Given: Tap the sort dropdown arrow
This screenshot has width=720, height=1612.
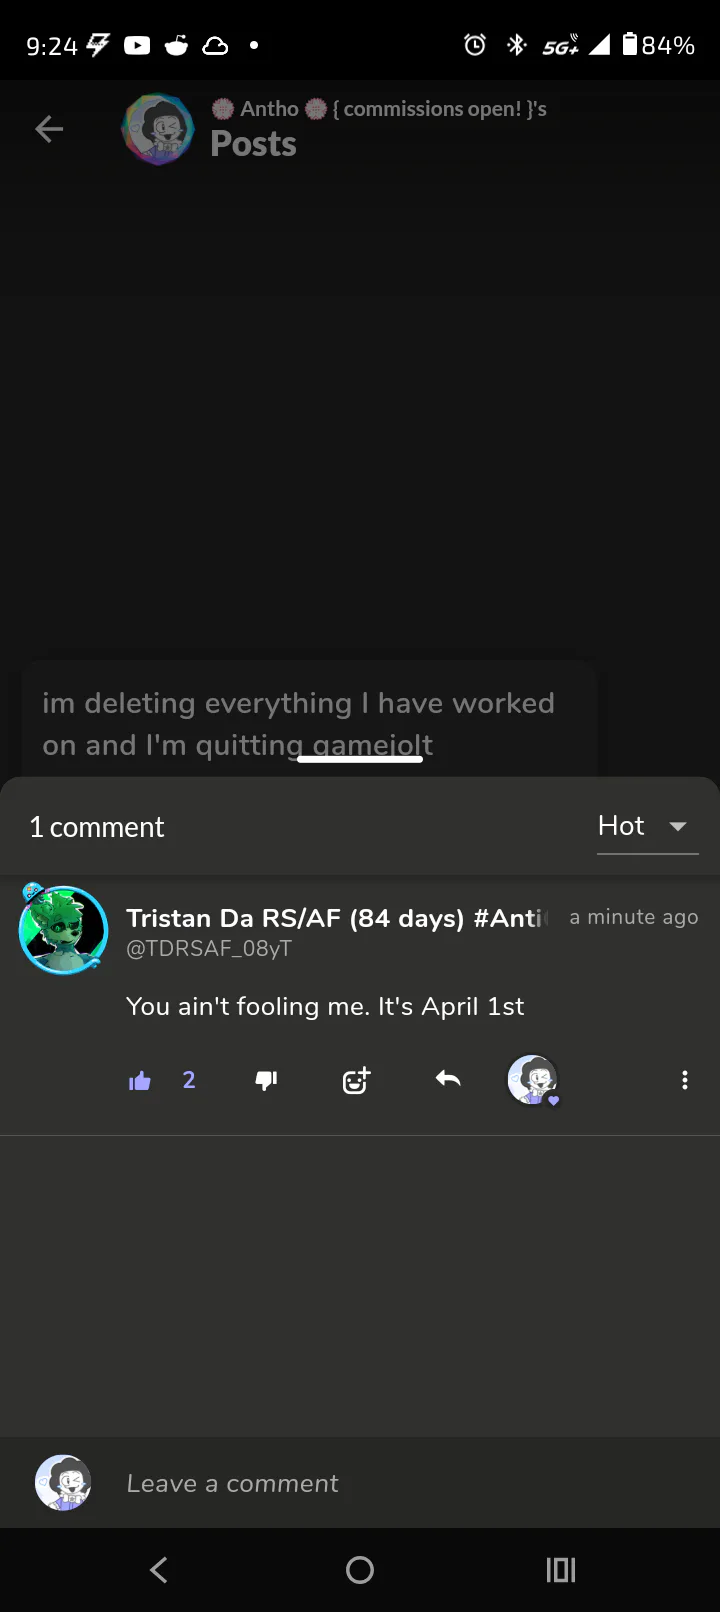Looking at the screenshot, I should (x=678, y=827).
